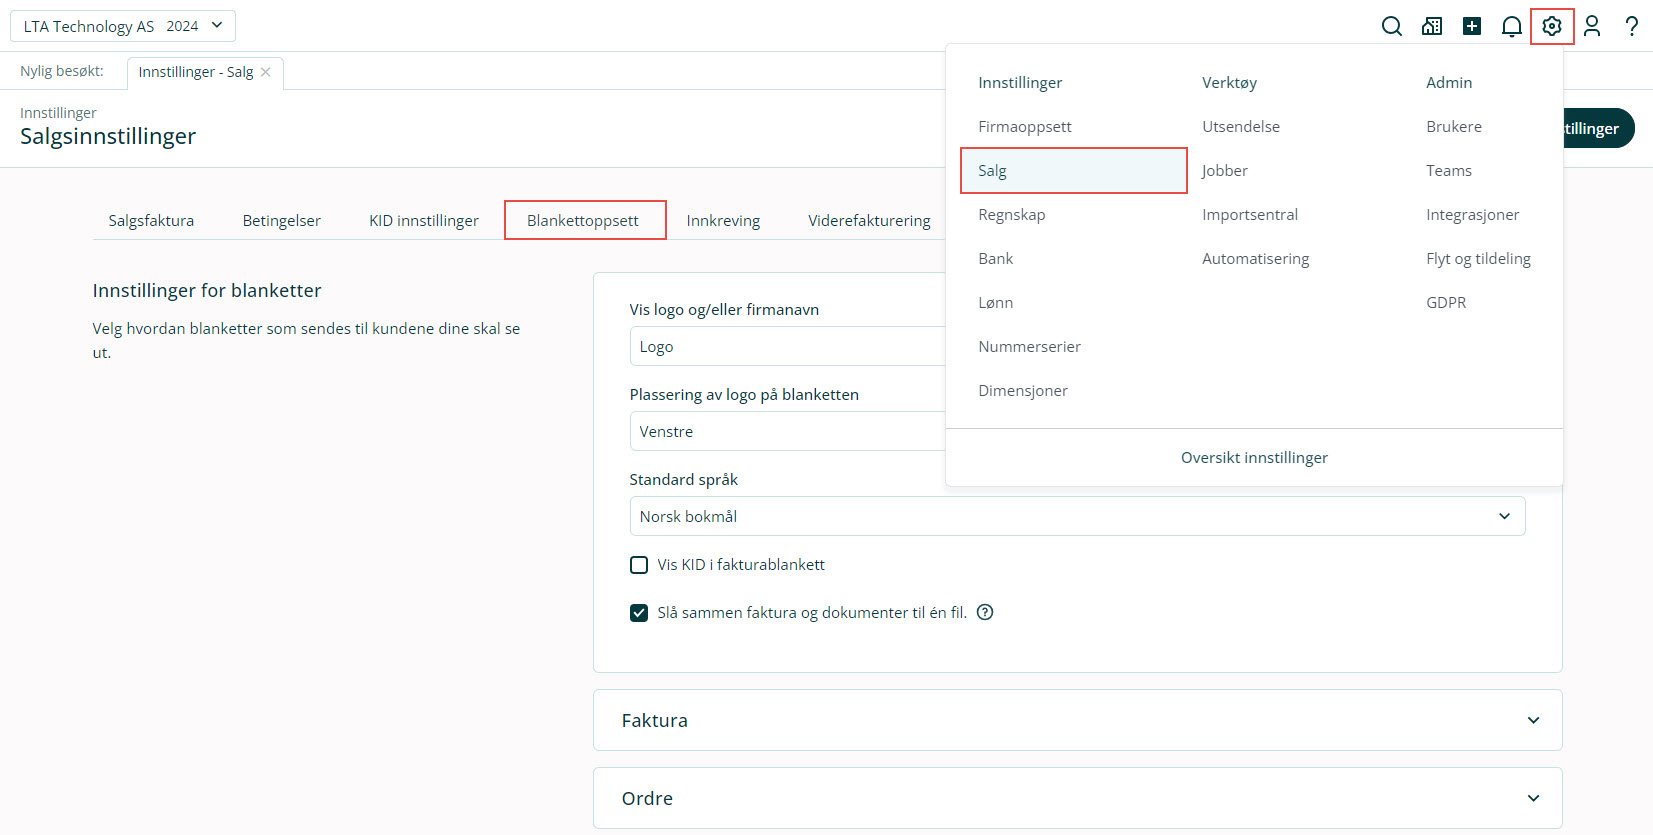Open Brukere under Admin
The width and height of the screenshot is (1653, 835).
(x=1454, y=126)
